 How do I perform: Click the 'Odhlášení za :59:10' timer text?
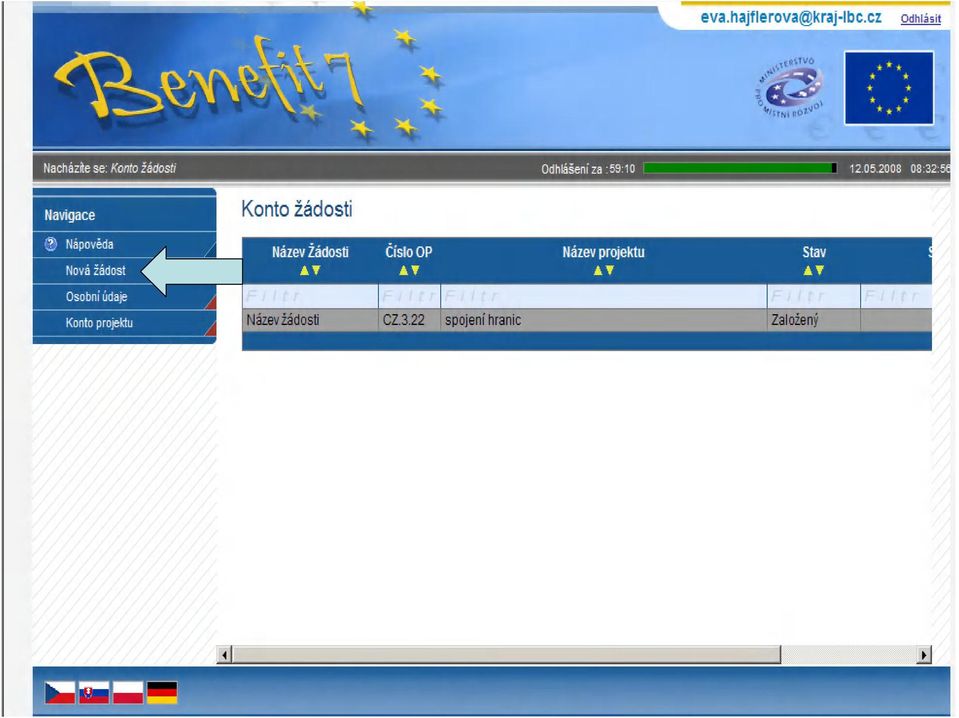pyautogui.click(x=588, y=169)
